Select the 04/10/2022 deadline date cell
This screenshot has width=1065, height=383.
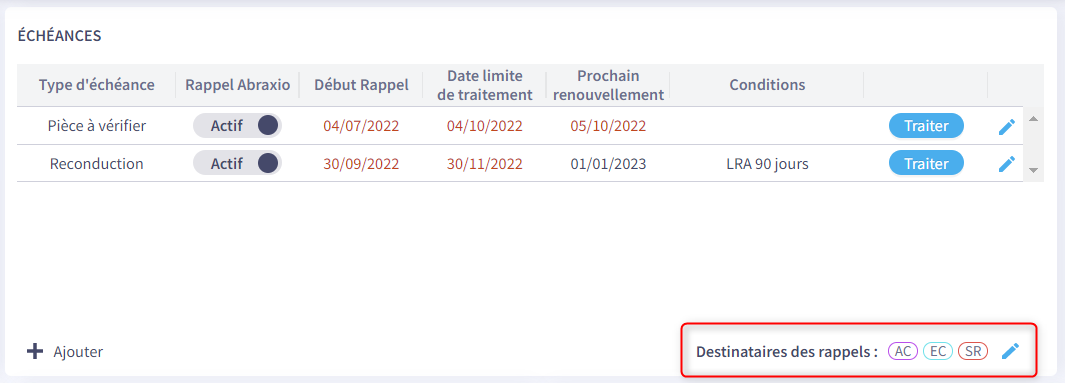coord(485,126)
